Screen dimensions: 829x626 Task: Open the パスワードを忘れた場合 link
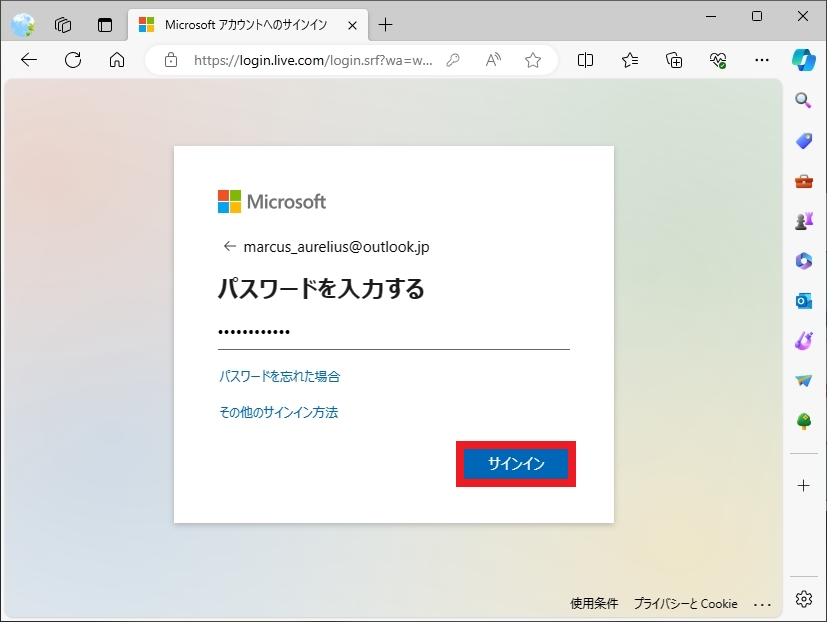pyautogui.click(x=280, y=377)
